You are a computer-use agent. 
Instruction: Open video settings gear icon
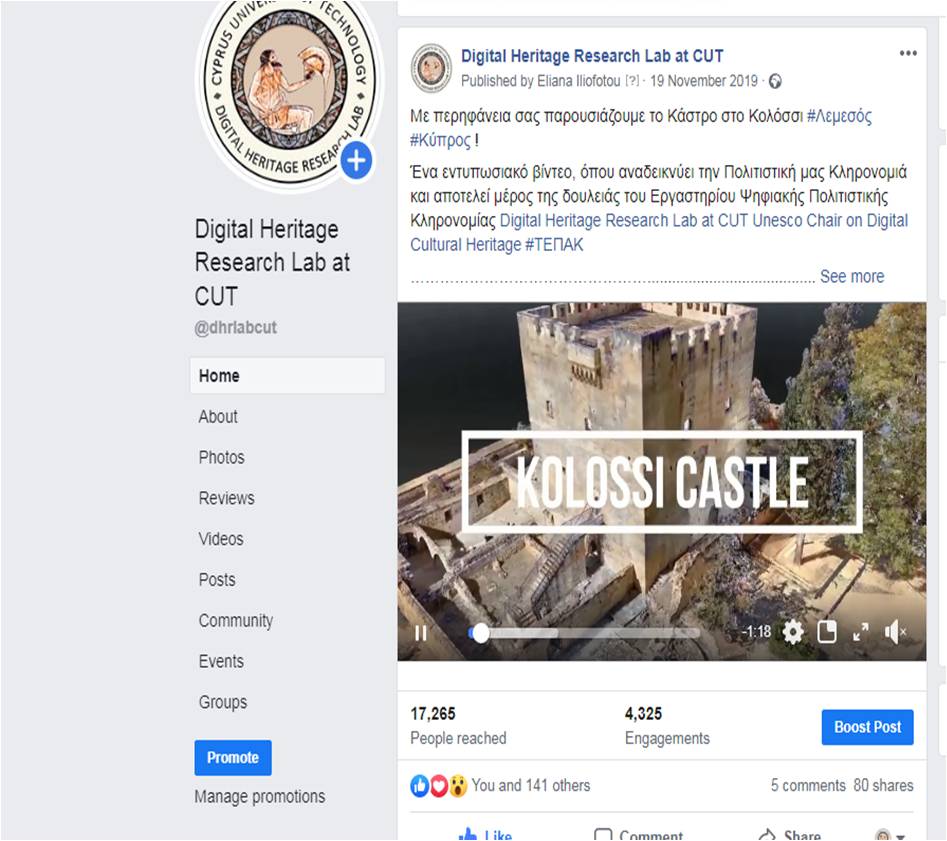793,633
